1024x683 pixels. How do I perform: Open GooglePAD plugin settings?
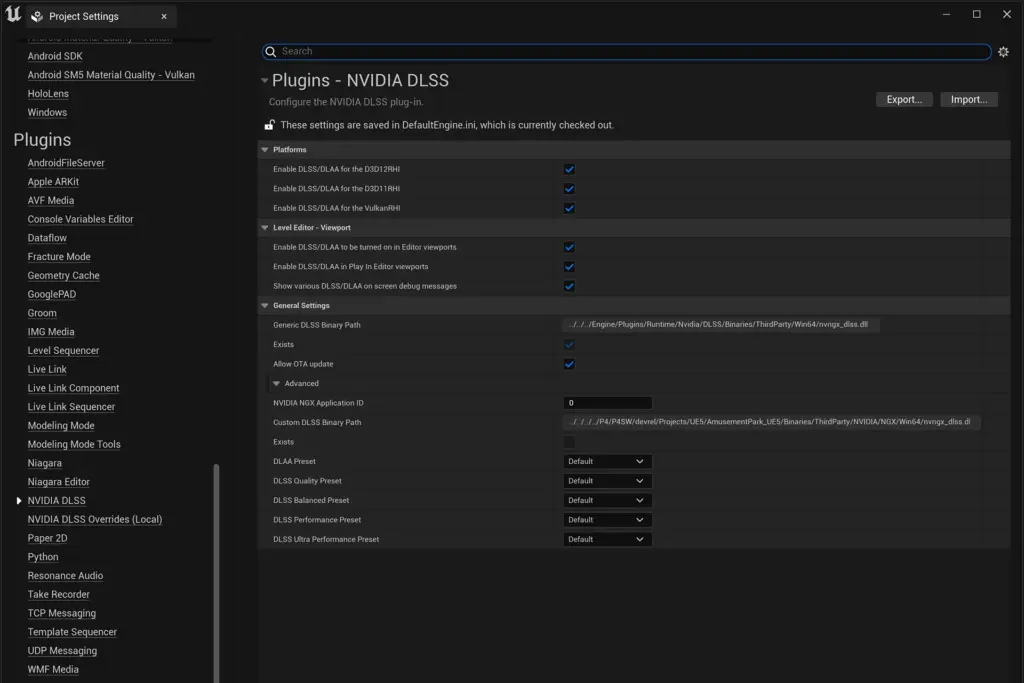[52, 294]
